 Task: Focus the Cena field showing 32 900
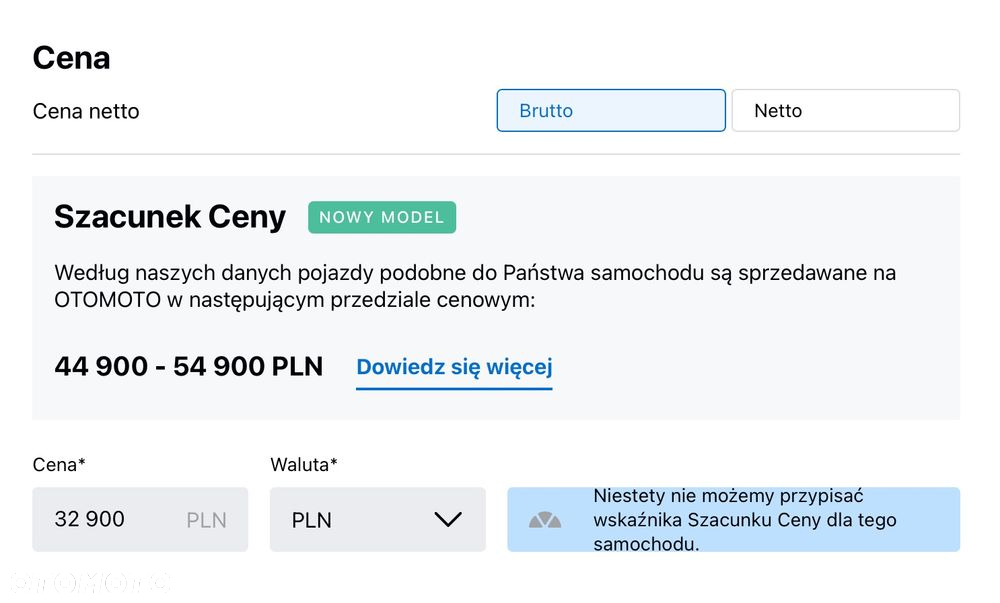(140, 519)
